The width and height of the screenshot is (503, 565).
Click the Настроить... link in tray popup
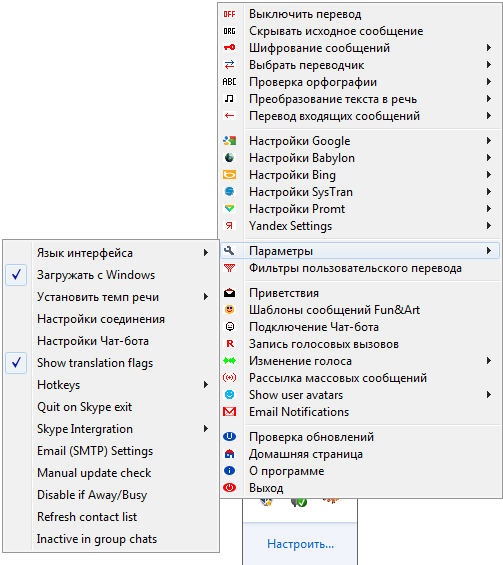pyautogui.click(x=301, y=544)
